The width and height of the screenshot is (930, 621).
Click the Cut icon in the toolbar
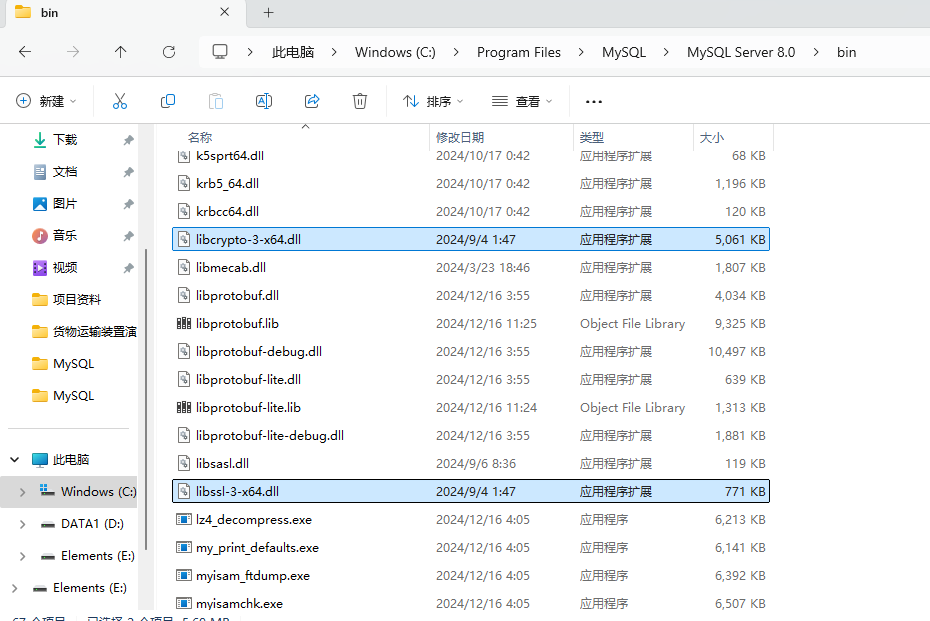120,101
